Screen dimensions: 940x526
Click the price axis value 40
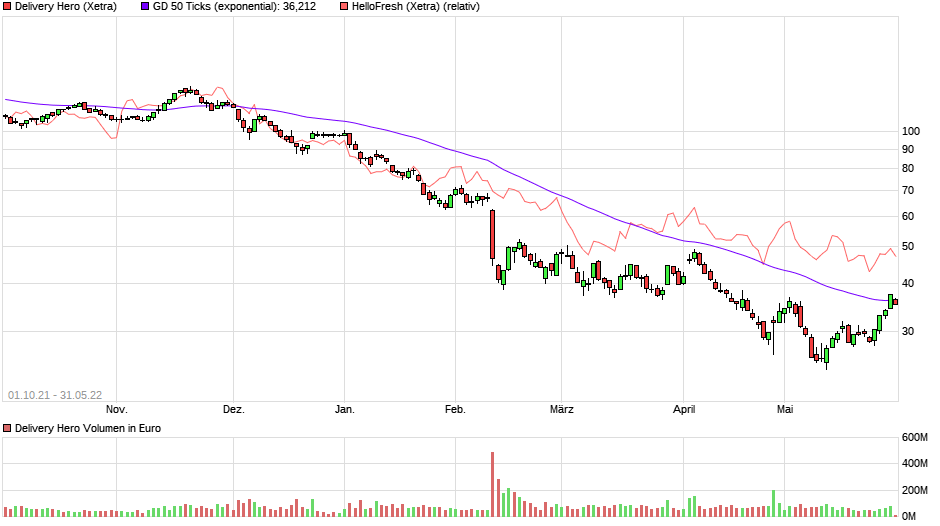[x=908, y=284]
